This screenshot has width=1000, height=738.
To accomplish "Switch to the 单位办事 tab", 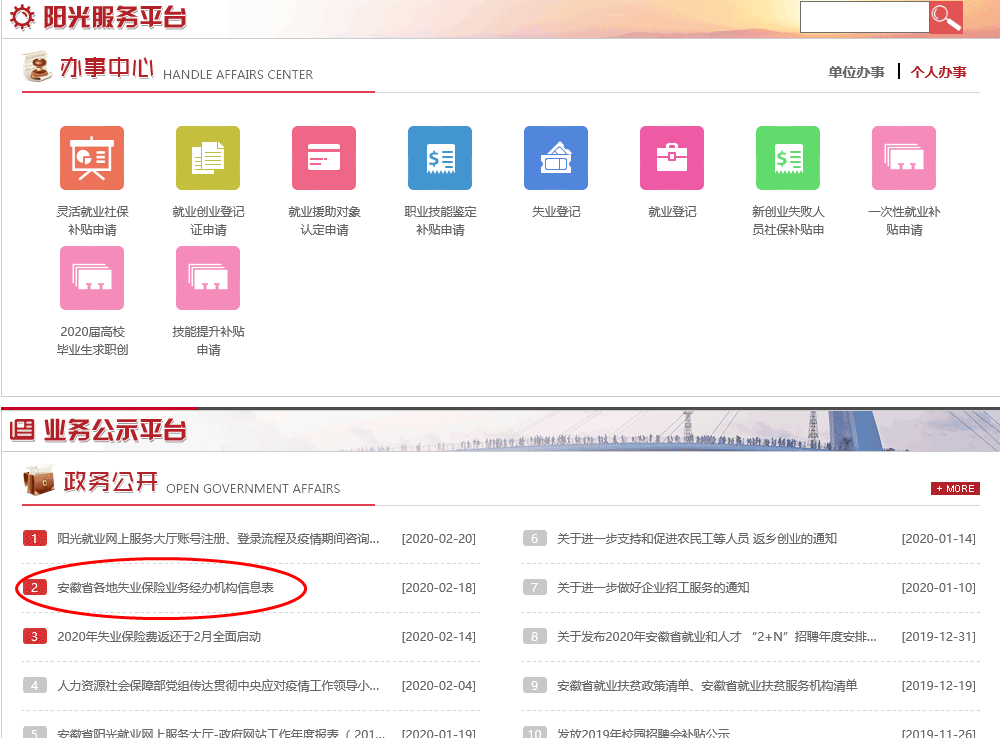I will [x=856, y=72].
